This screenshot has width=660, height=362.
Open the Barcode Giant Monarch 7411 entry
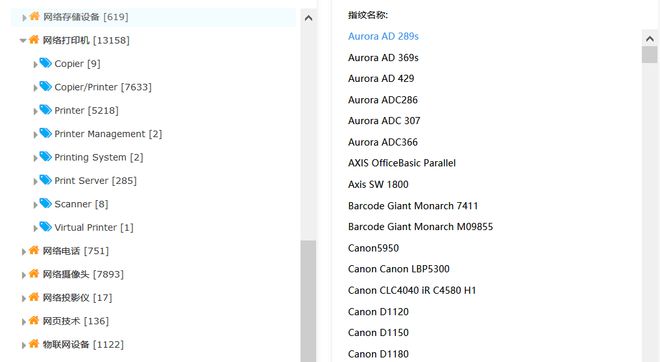[413, 206]
